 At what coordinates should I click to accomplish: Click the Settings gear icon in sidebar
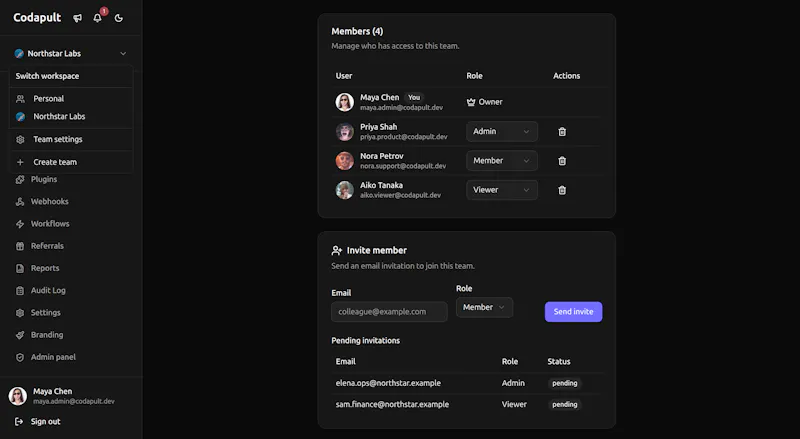(20, 312)
